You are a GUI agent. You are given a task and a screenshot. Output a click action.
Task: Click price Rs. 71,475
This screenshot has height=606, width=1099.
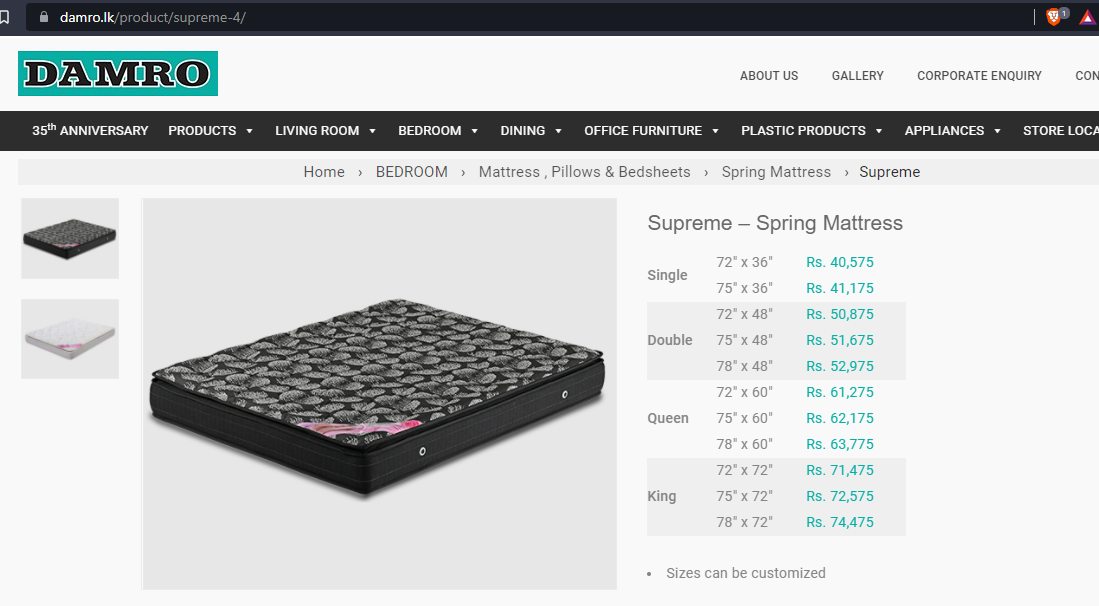(840, 469)
